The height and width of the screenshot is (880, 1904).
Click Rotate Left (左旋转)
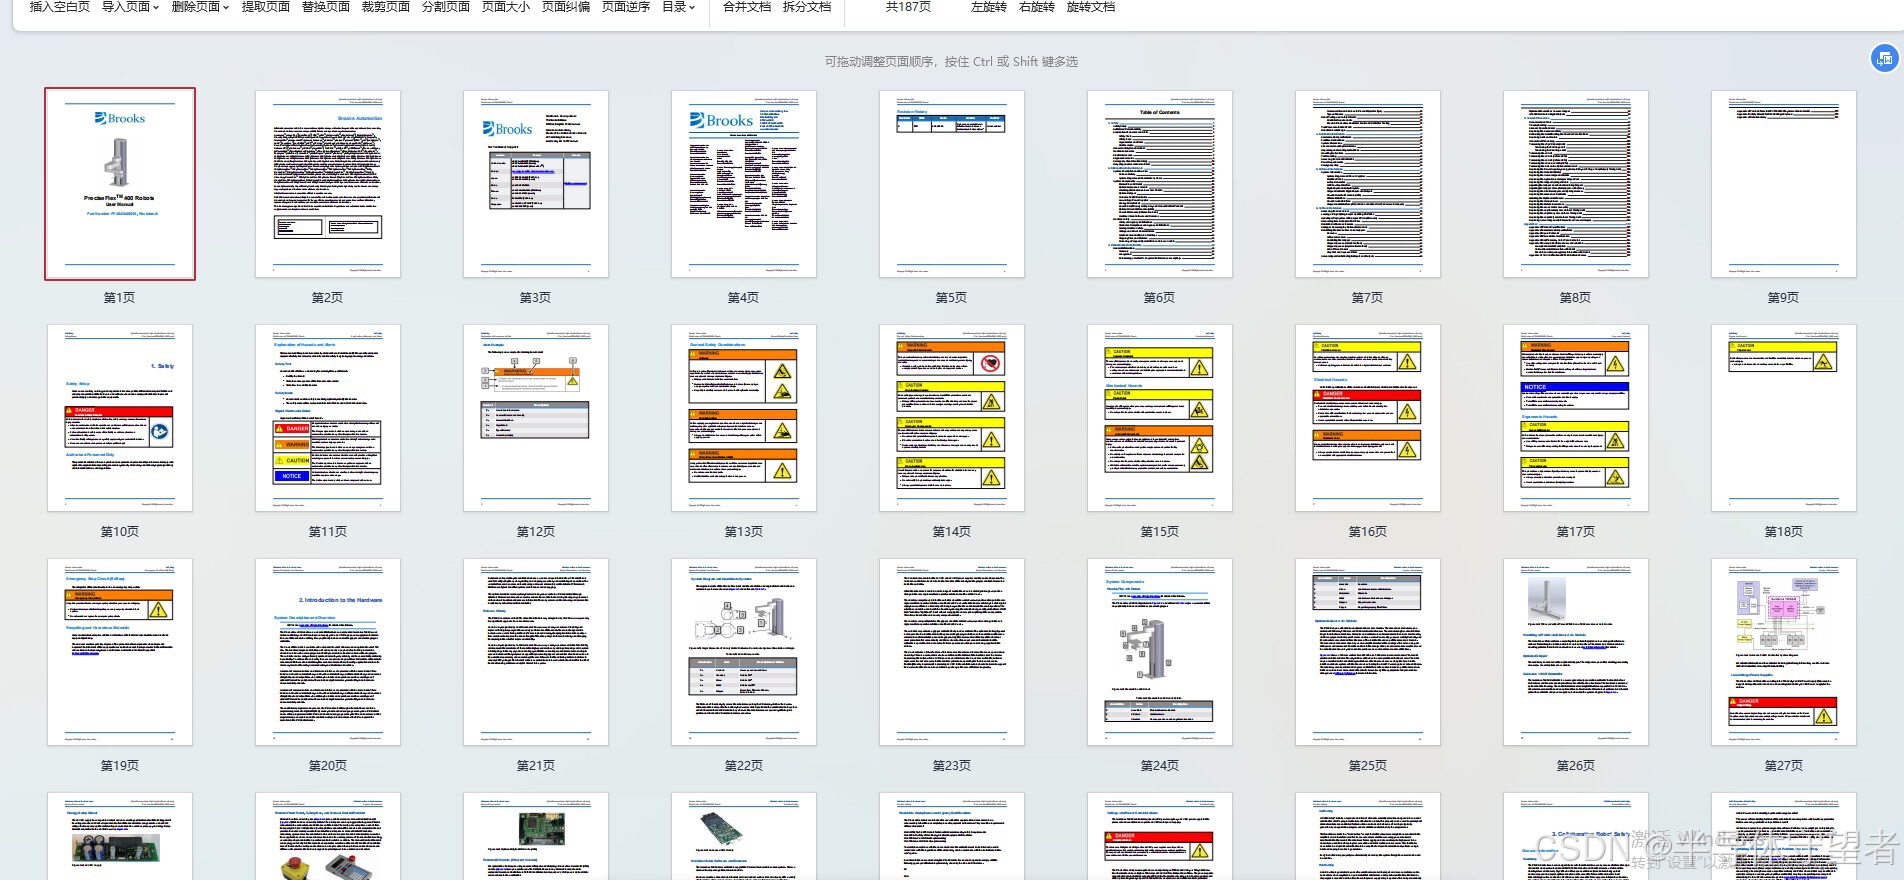click(988, 7)
